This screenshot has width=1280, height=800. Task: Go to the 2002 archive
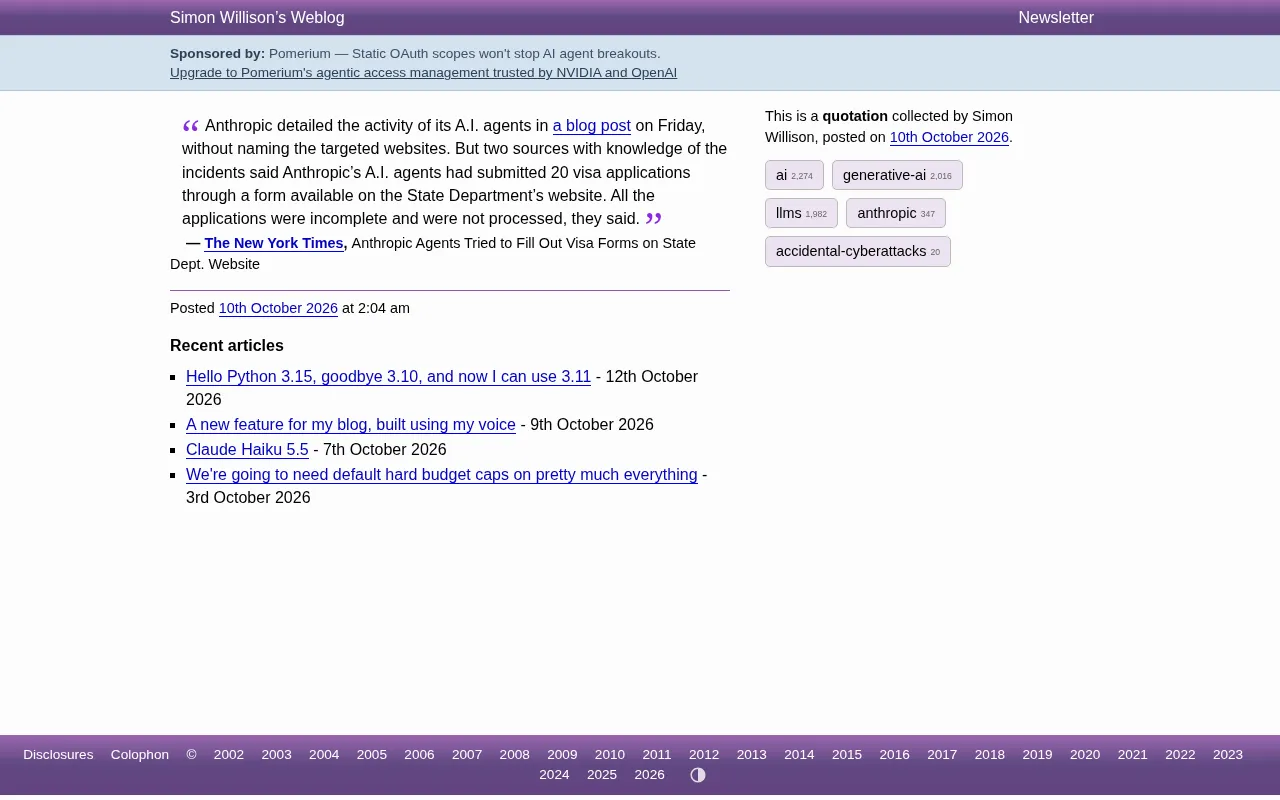coord(229,755)
